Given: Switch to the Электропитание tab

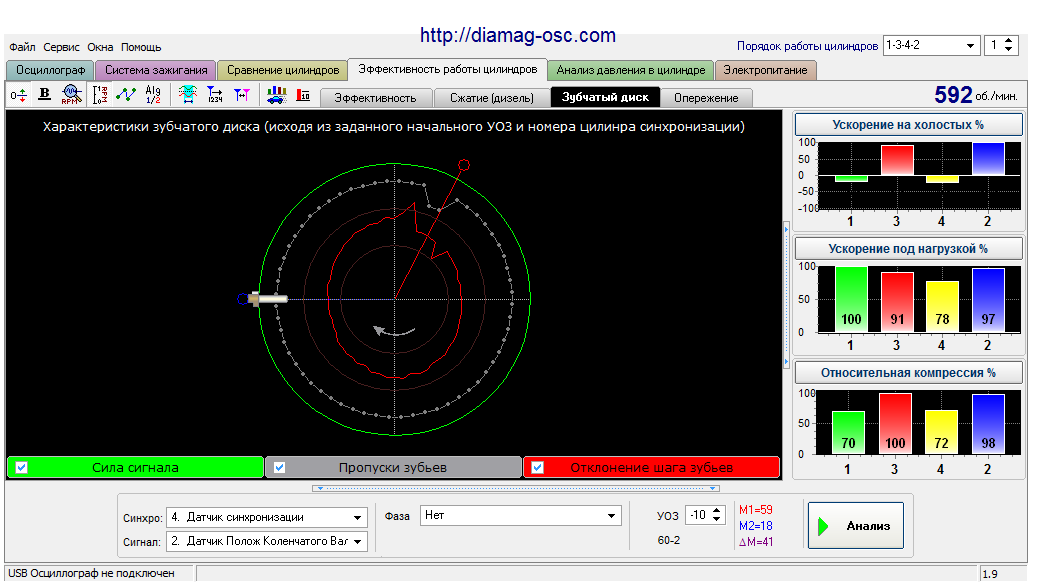Looking at the screenshot, I should 765,70.
